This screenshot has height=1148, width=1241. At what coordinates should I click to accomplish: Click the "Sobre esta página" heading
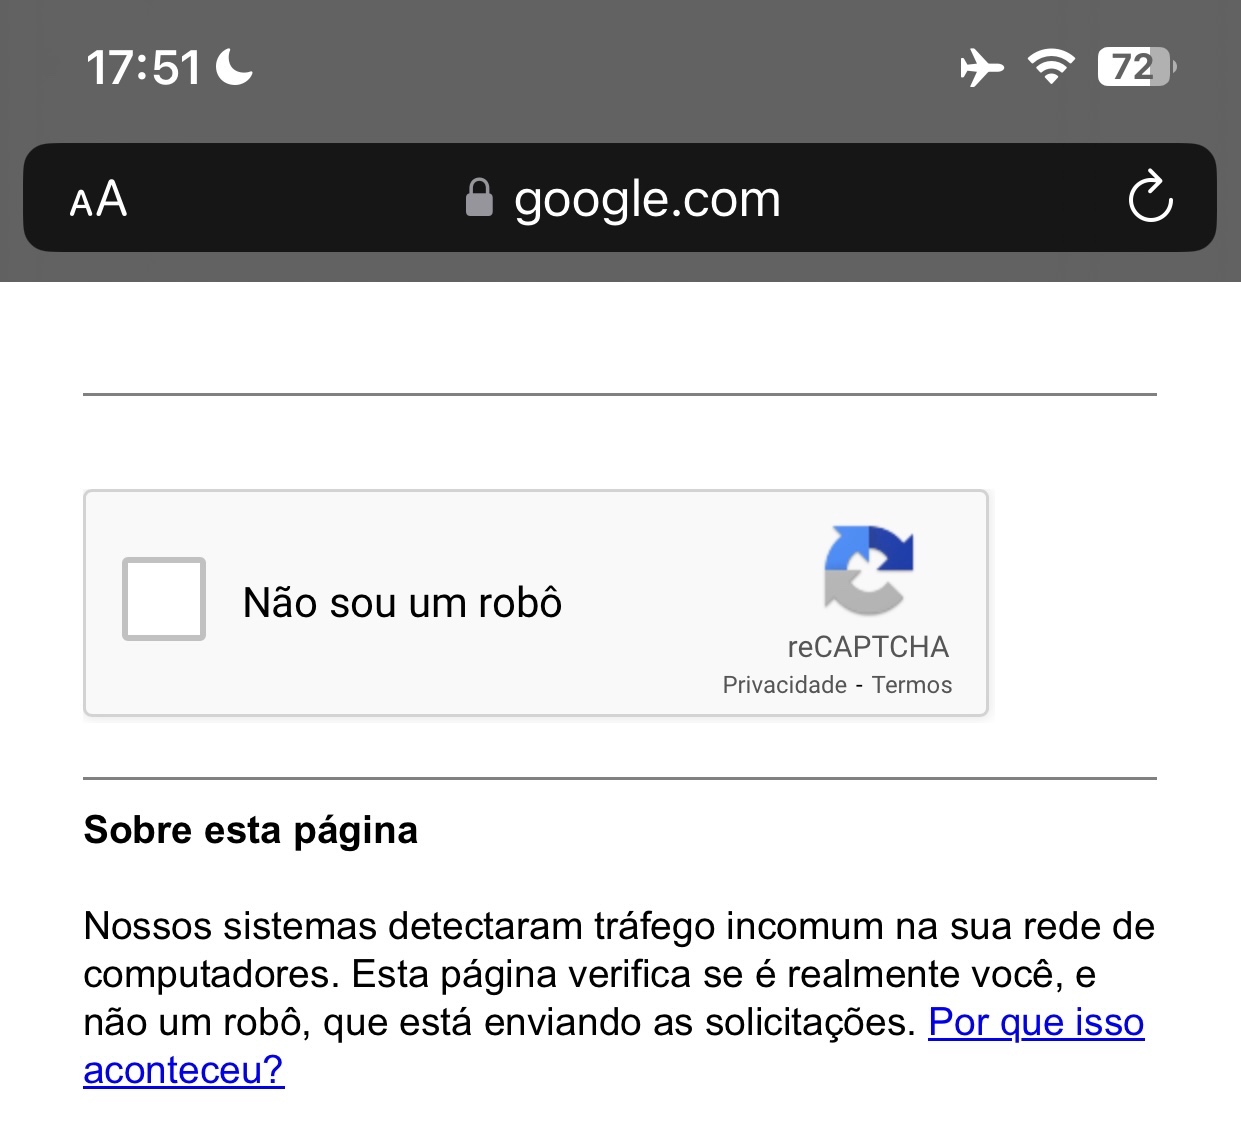(251, 830)
